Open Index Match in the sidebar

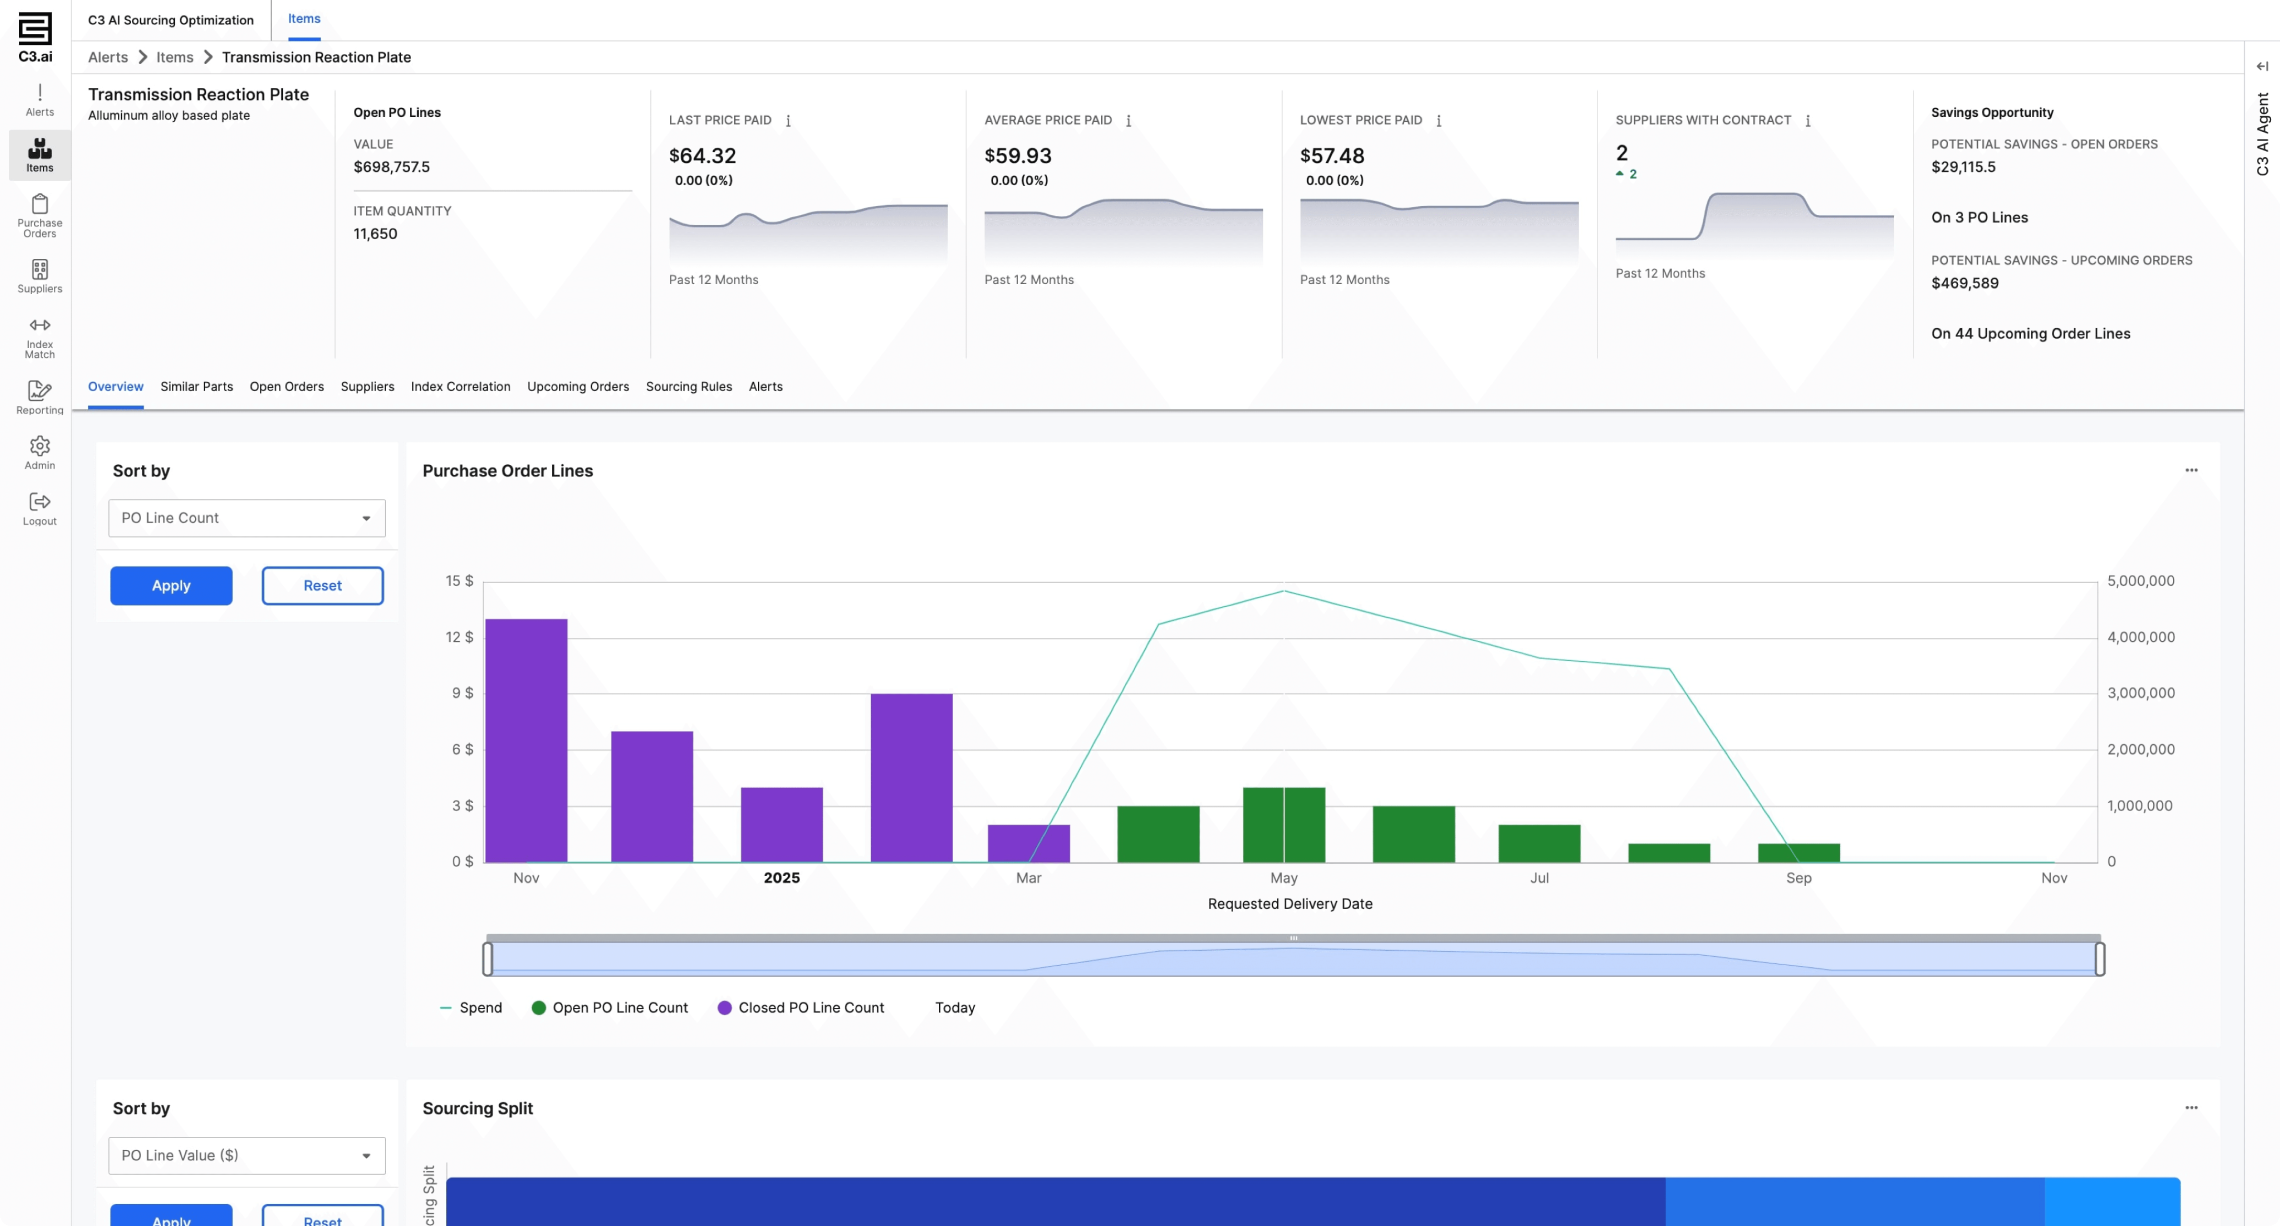coord(40,337)
